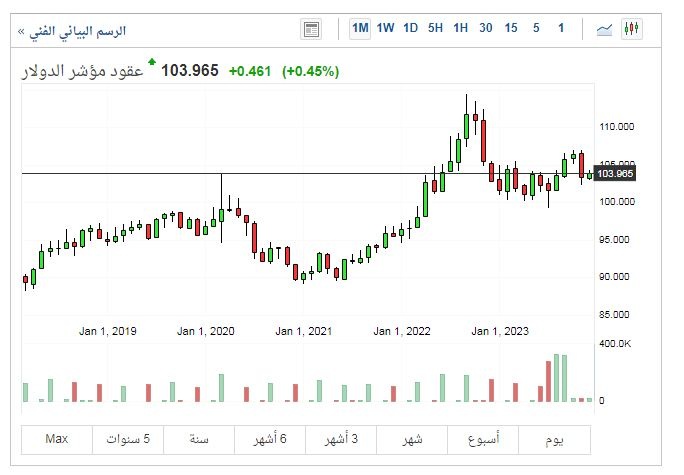
Task: Pick the 15 minute interval
Action: [x=511, y=28]
